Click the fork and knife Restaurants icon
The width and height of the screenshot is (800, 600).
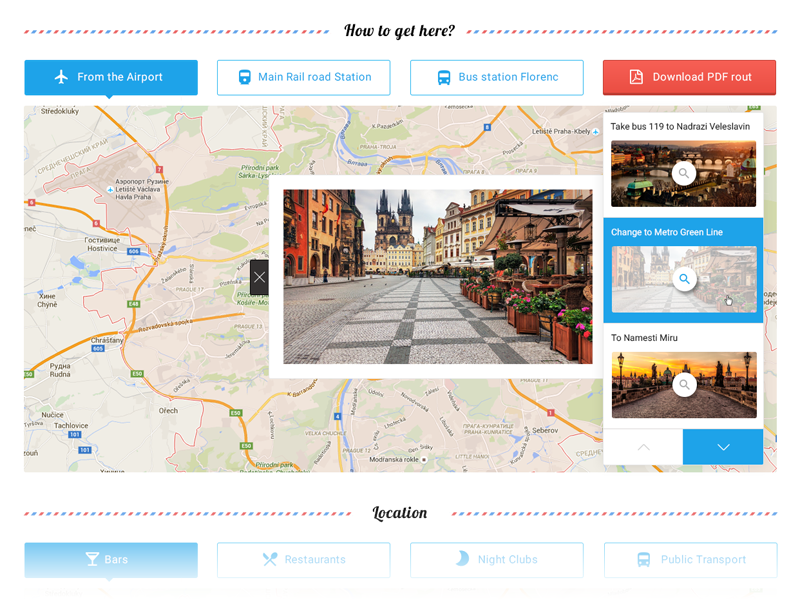pos(270,560)
